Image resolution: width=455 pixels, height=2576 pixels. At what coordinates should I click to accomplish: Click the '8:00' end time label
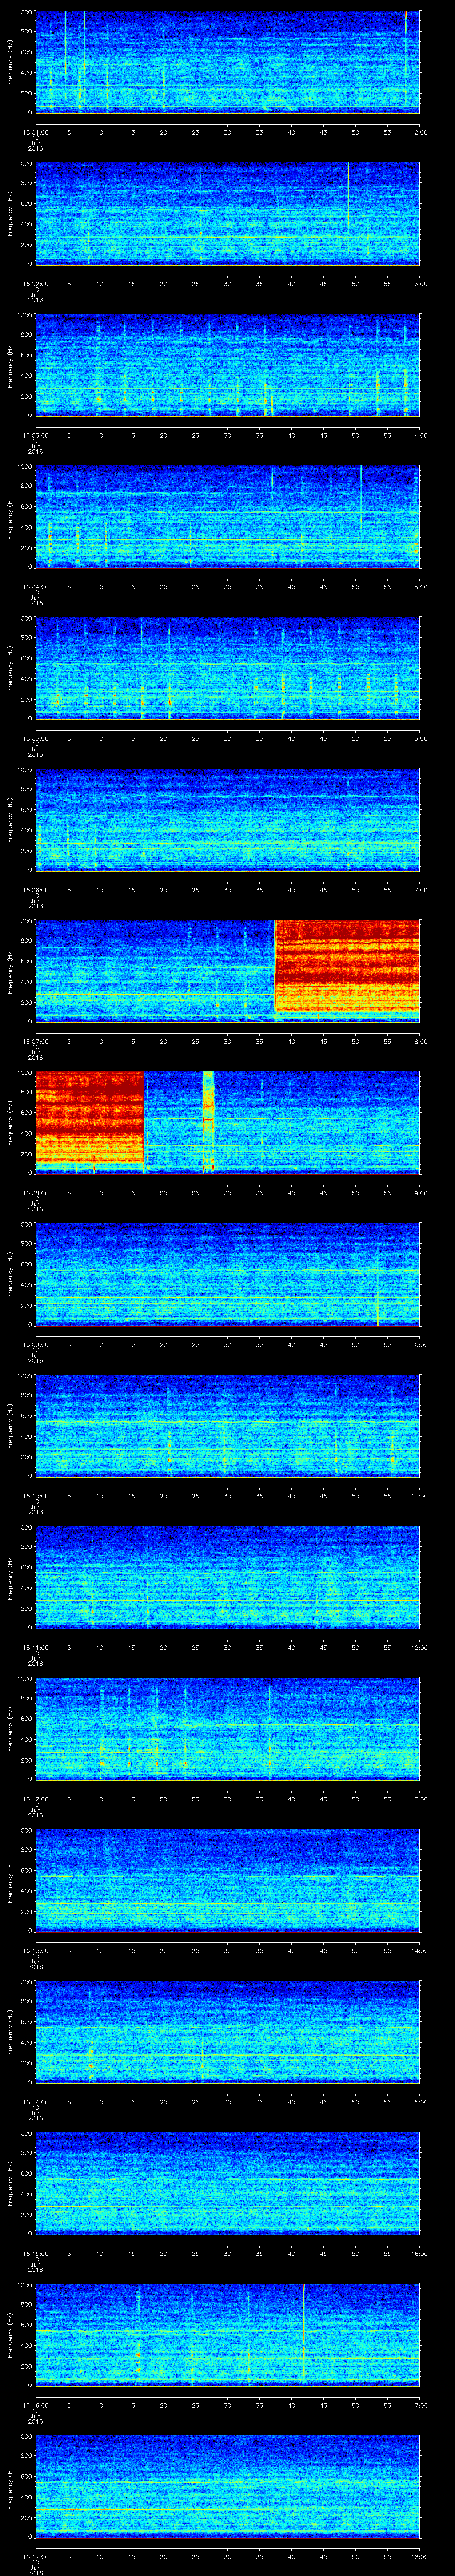420,1041
